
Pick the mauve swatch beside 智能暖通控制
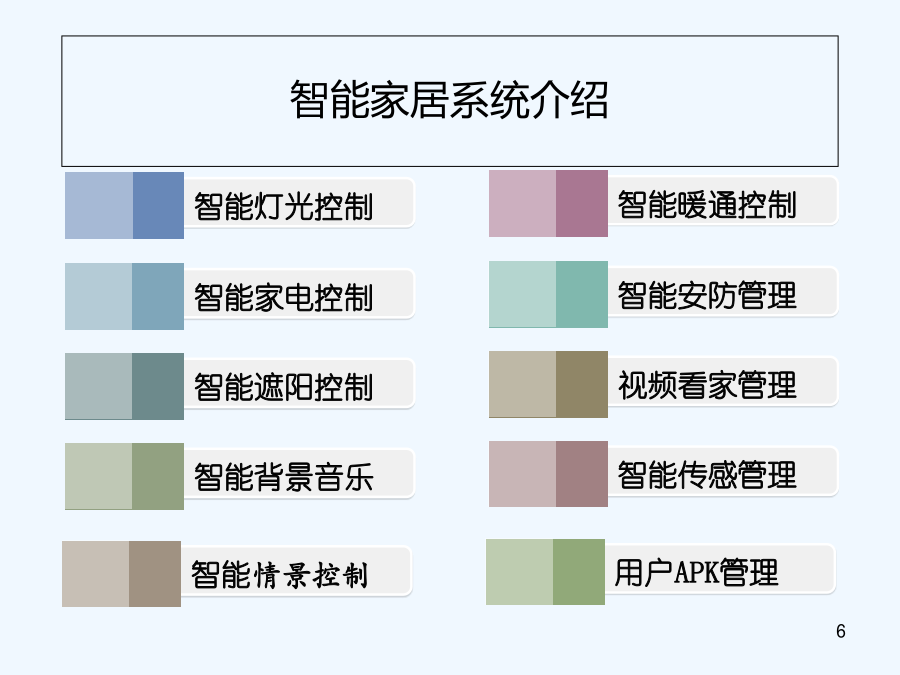point(548,203)
